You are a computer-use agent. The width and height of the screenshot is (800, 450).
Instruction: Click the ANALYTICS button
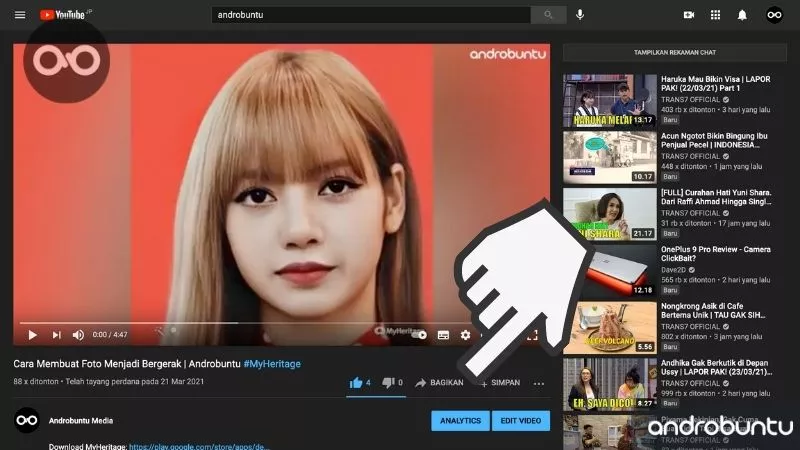click(460, 421)
